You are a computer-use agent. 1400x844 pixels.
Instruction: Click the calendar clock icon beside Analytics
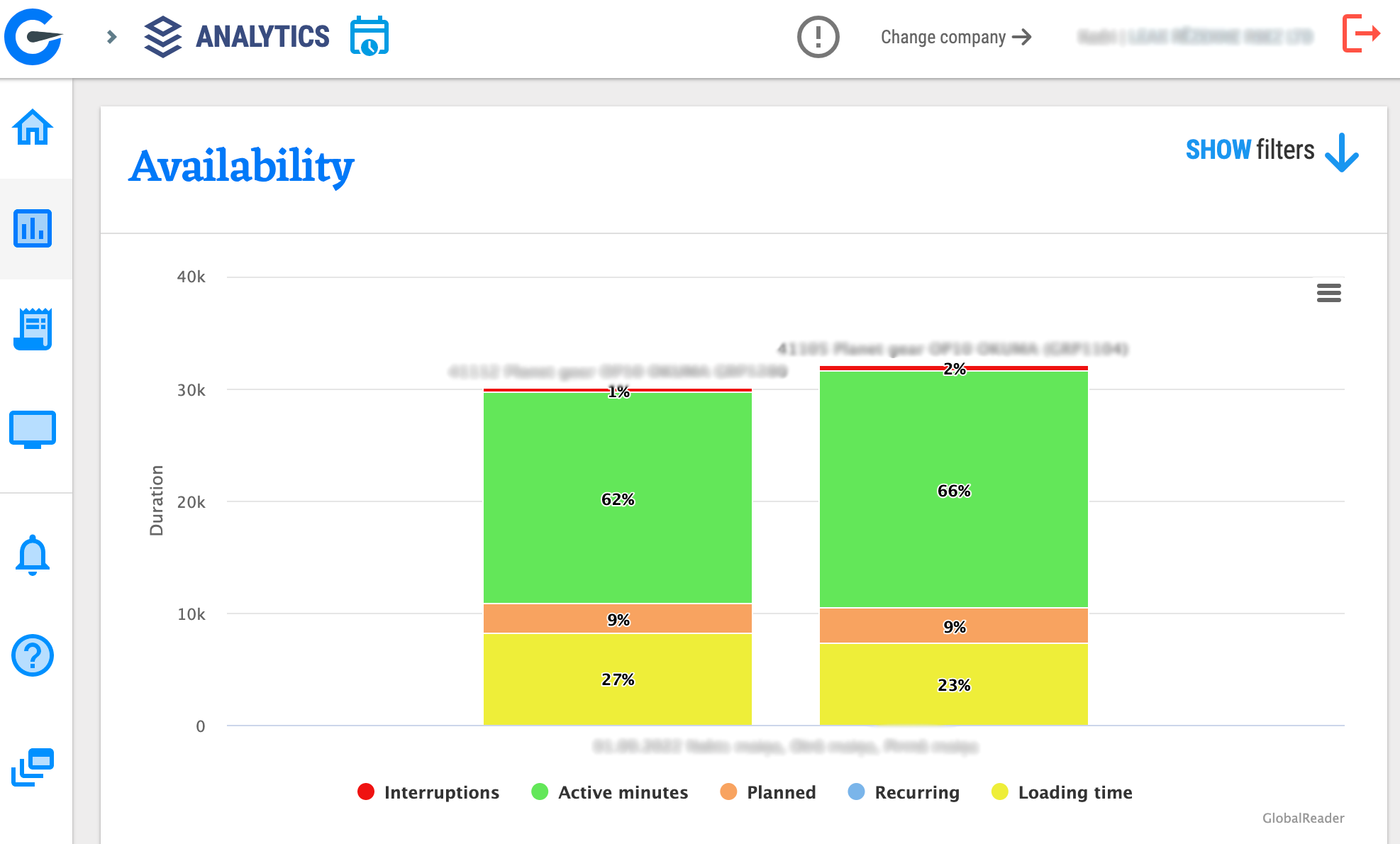click(x=369, y=36)
